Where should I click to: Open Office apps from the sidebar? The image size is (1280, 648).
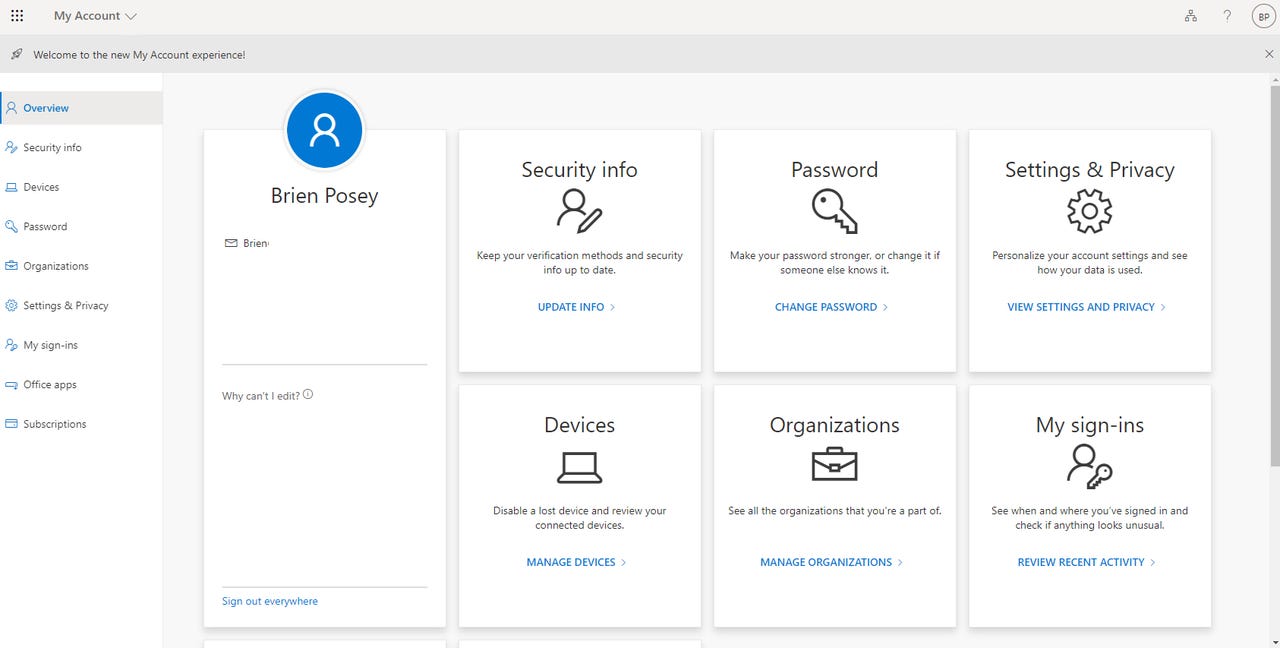tap(49, 384)
